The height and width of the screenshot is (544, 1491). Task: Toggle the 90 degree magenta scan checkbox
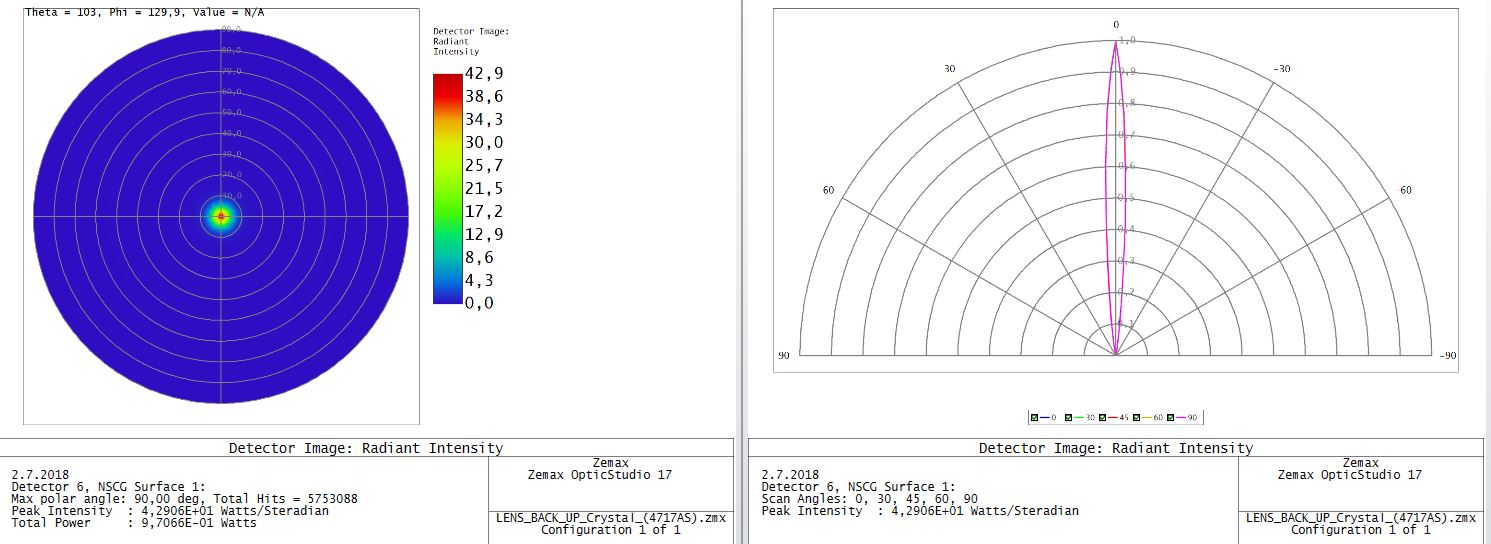(x=1170, y=418)
